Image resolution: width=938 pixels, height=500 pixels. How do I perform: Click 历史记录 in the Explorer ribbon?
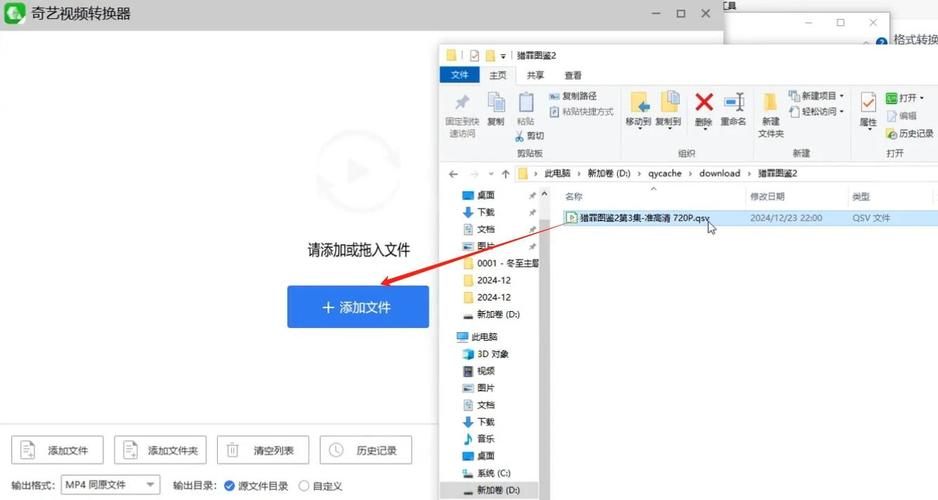tap(909, 133)
